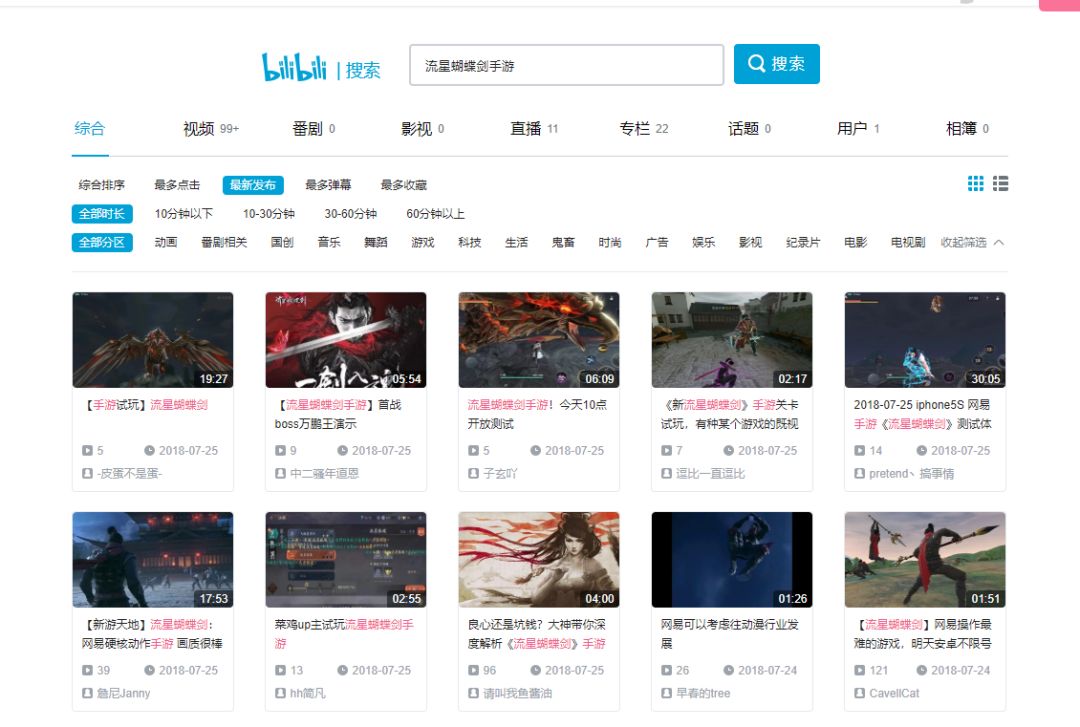Filter by 番剧相关 category
Viewport: 1080px width, 727px height.
point(224,243)
